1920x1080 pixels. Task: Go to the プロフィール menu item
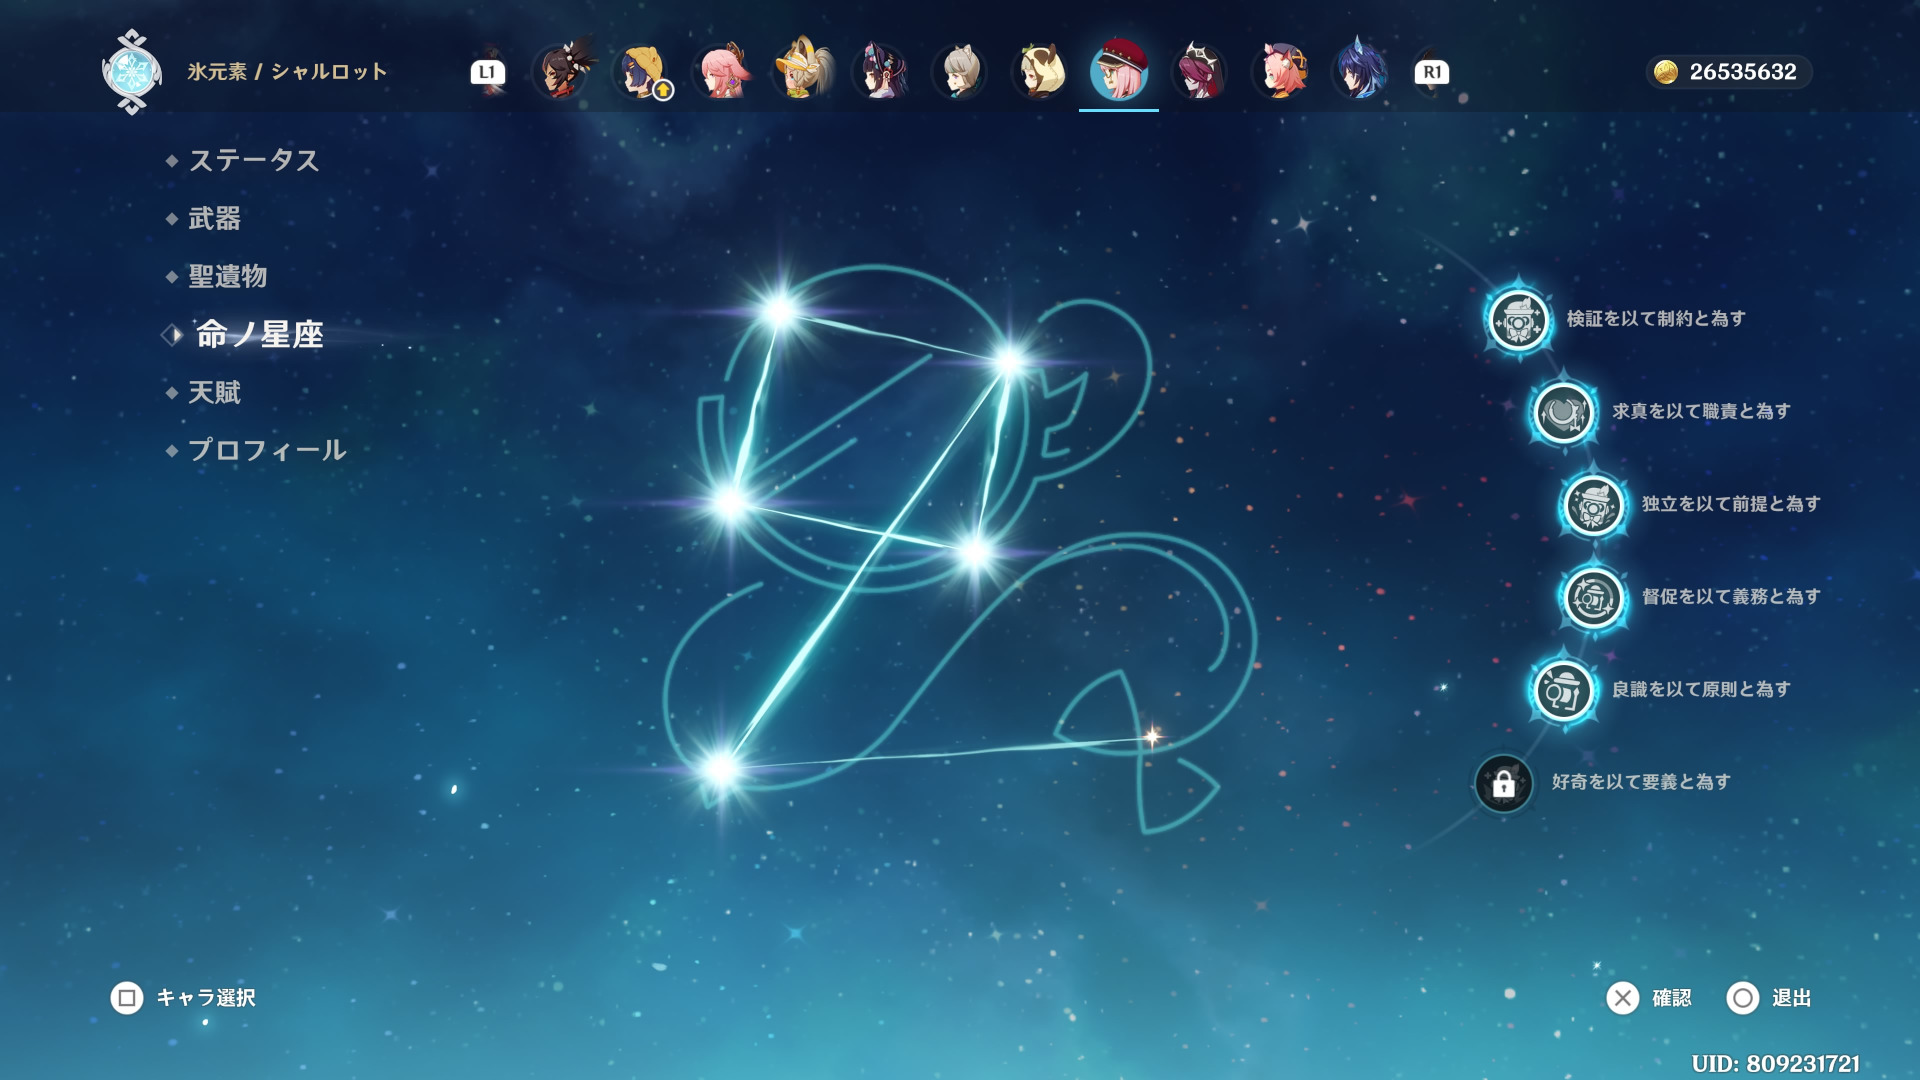268,450
